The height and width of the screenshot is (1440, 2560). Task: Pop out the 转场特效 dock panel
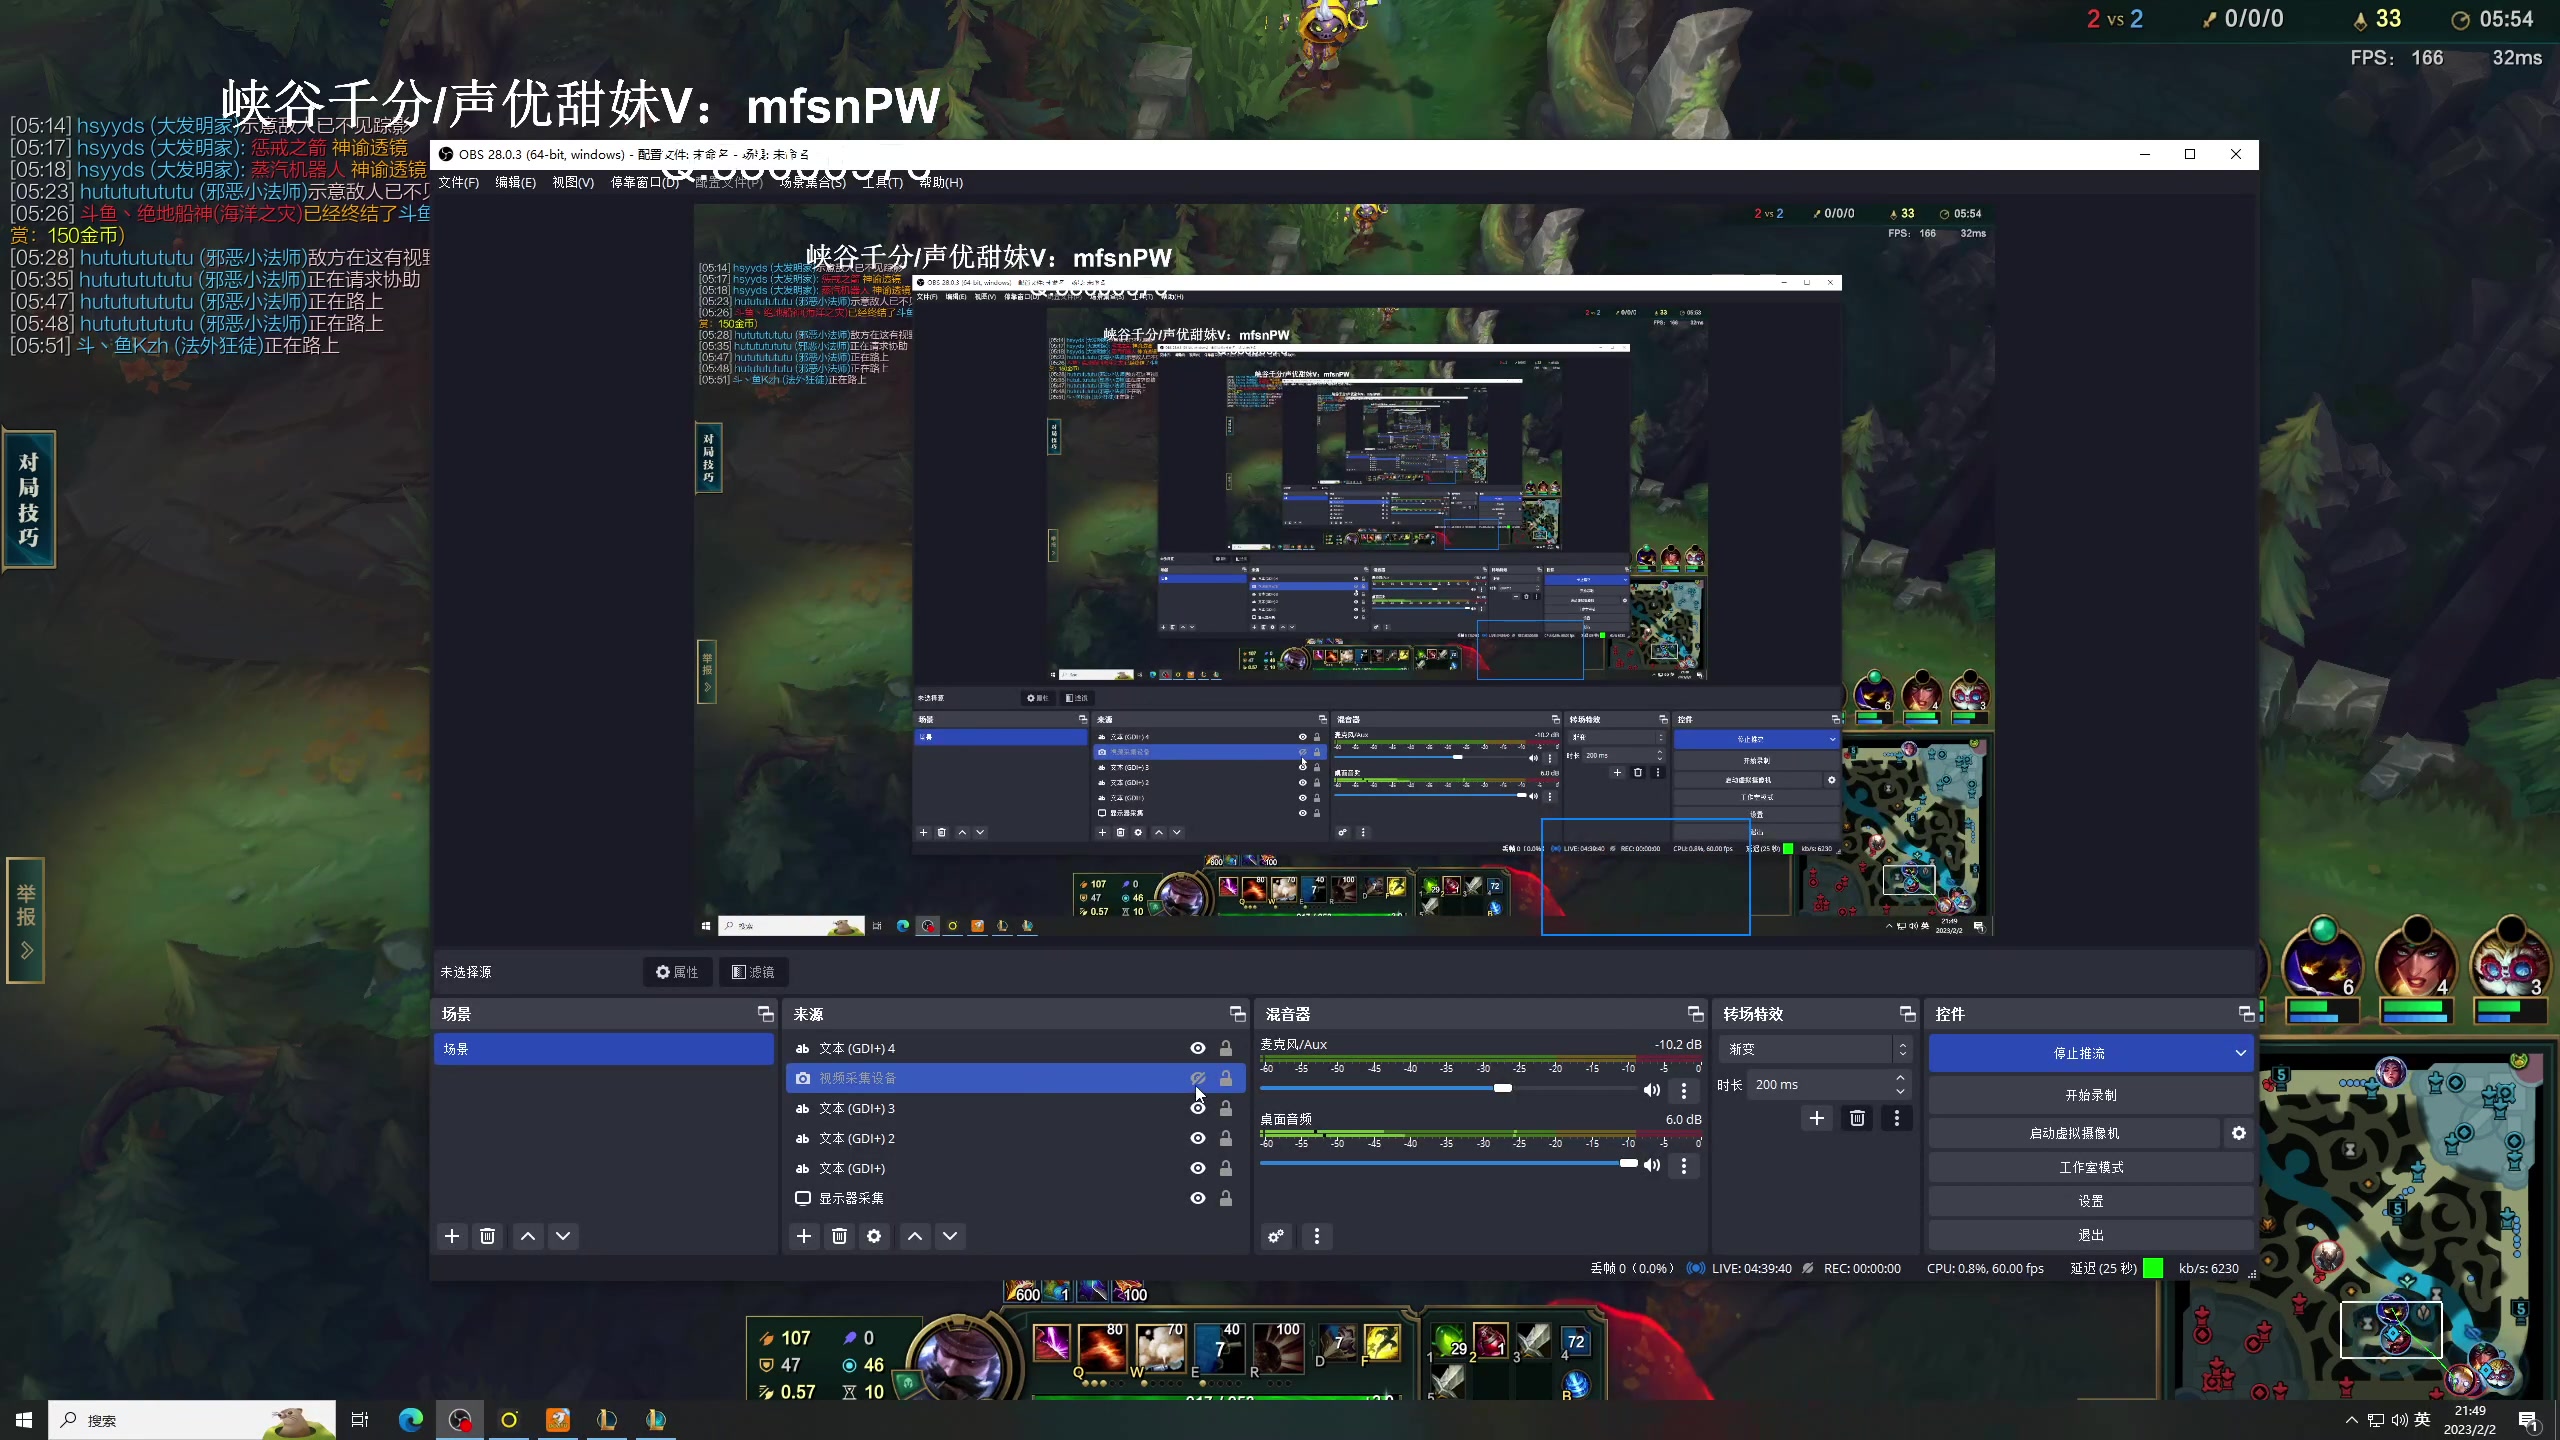[1907, 1014]
